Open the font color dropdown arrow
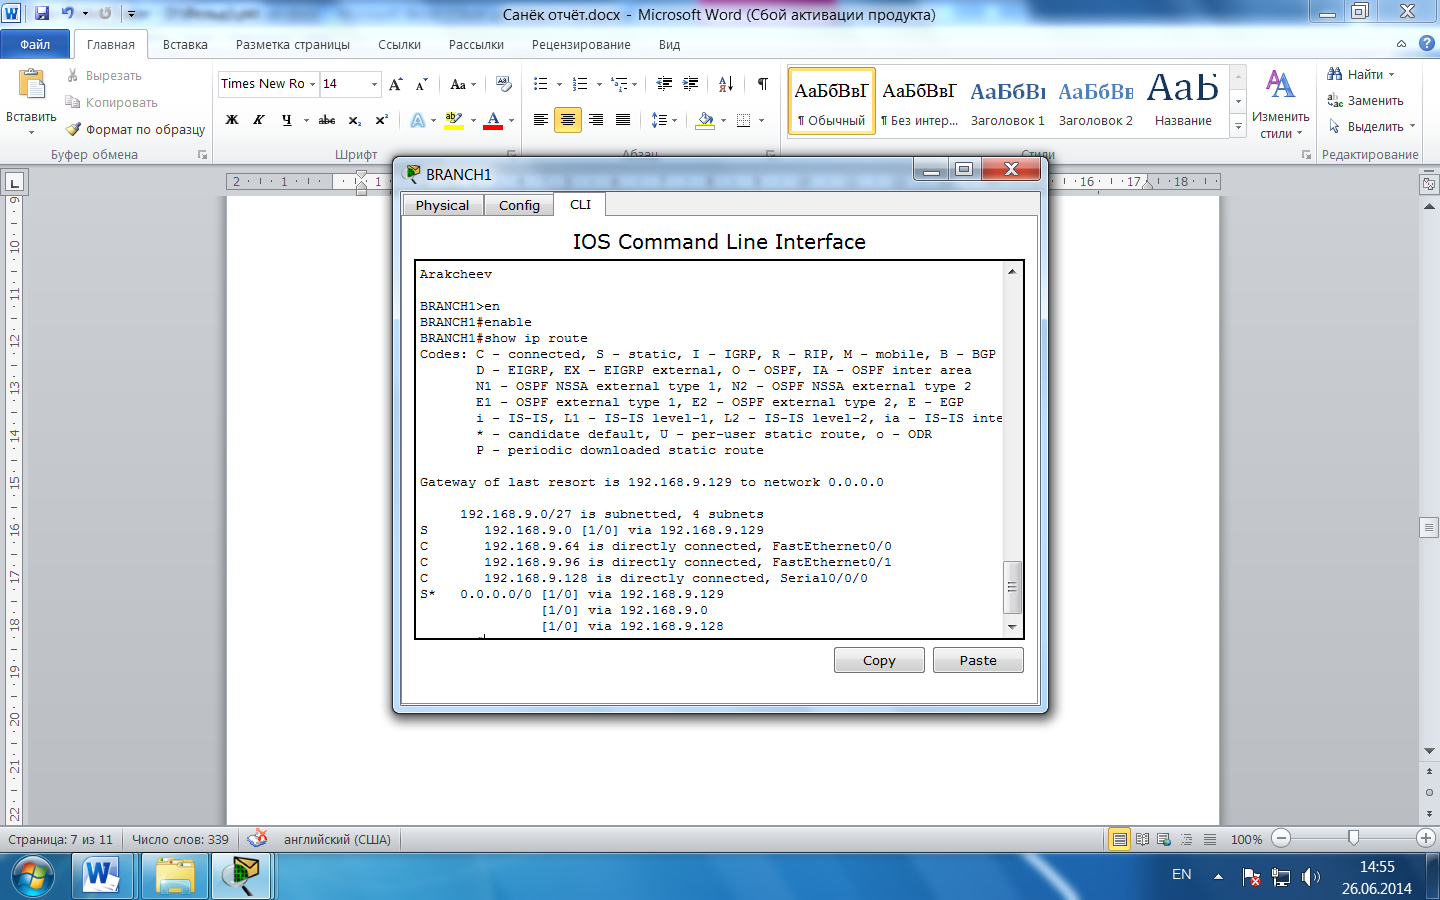The image size is (1440, 900). pos(511,120)
